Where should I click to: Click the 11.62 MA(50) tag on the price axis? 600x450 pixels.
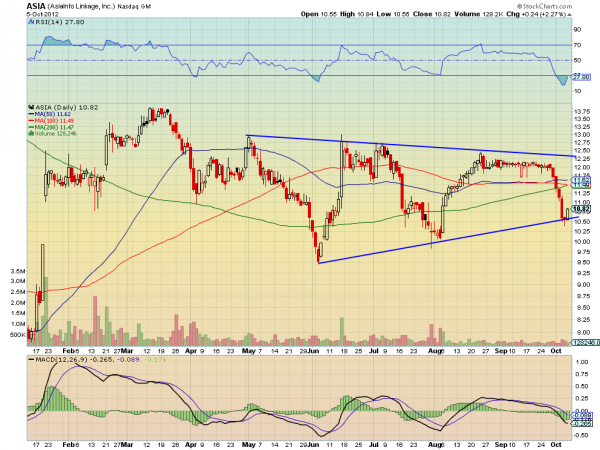[582, 180]
